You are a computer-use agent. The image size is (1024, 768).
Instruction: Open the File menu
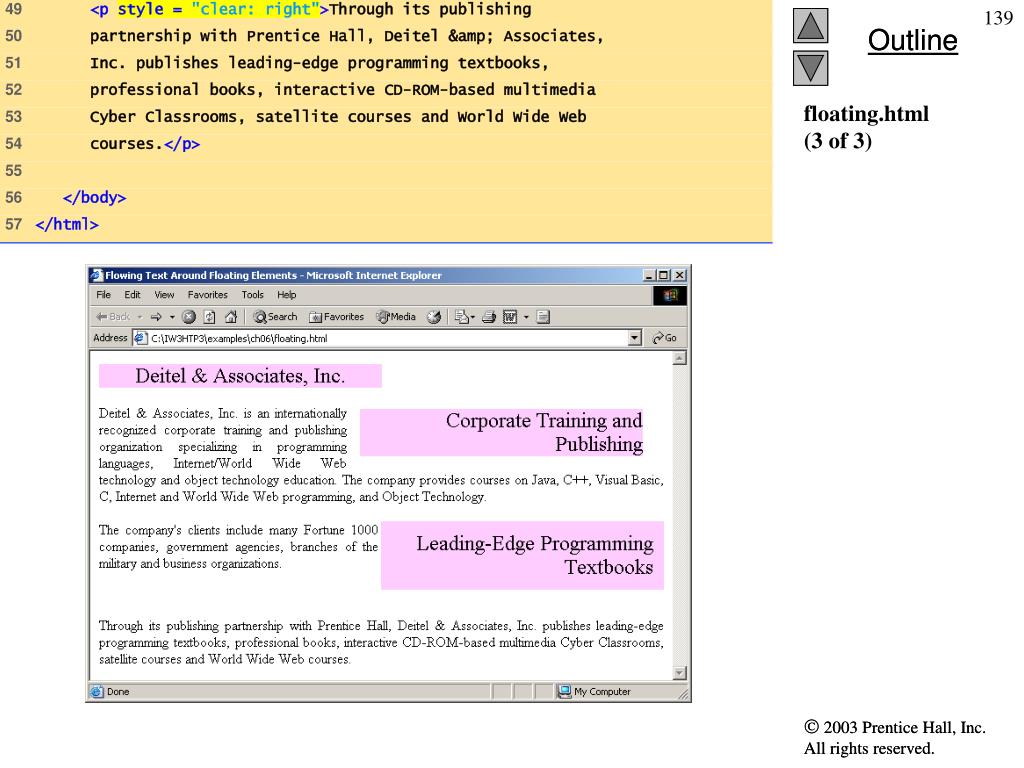[x=103, y=295]
